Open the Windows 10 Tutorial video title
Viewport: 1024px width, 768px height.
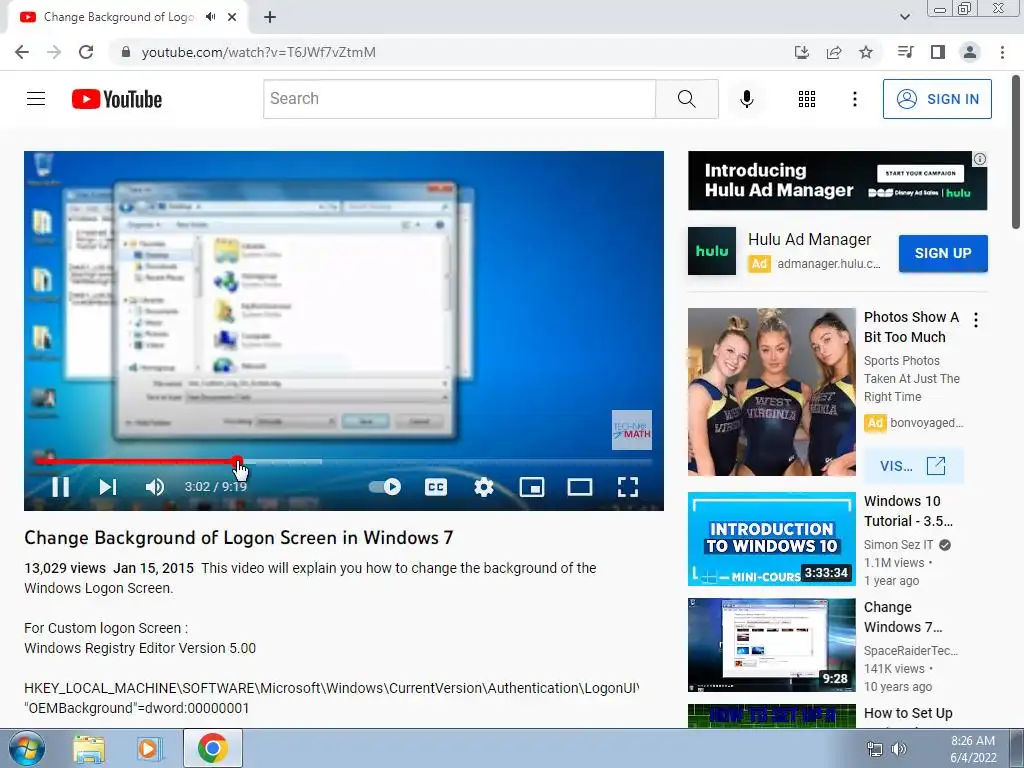coord(908,511)
